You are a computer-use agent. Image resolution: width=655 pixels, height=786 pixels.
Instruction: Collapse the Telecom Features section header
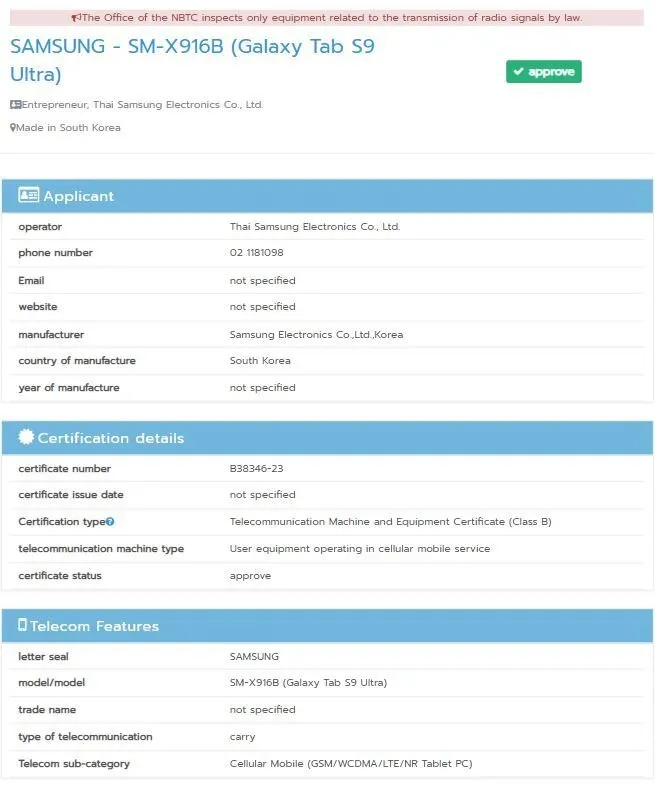click(327, 626)
